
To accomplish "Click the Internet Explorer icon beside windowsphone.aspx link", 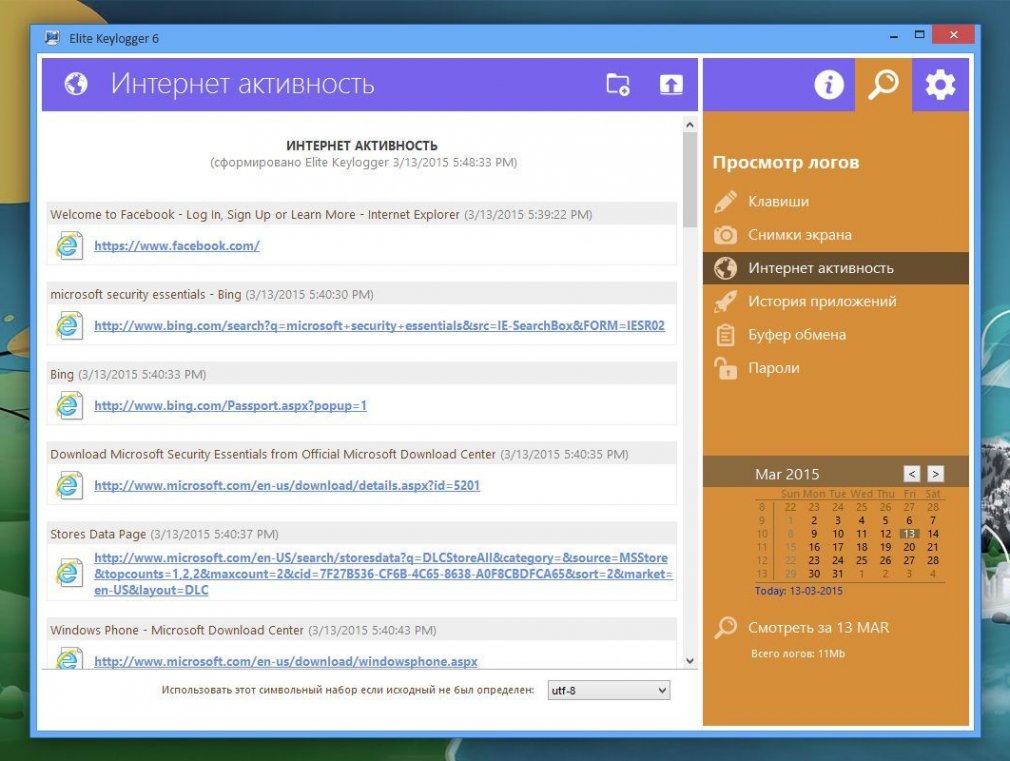I will click(x=69, y=659).
